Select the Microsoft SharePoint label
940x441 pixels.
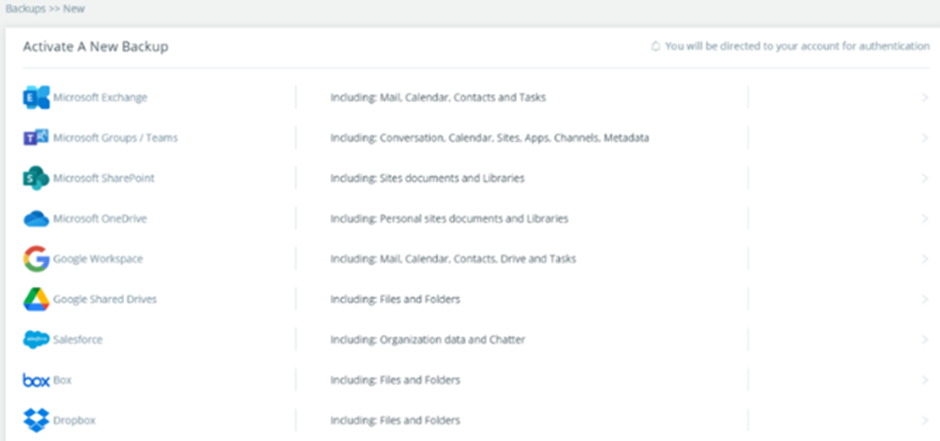(x=104, y=178)
